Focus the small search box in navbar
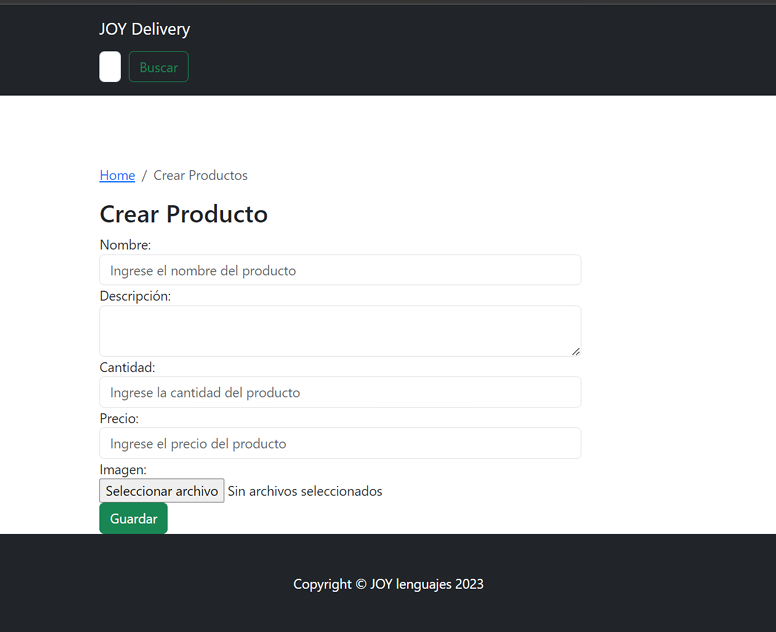The height and width of the screenshot is (632, 776). coord(110,67)
